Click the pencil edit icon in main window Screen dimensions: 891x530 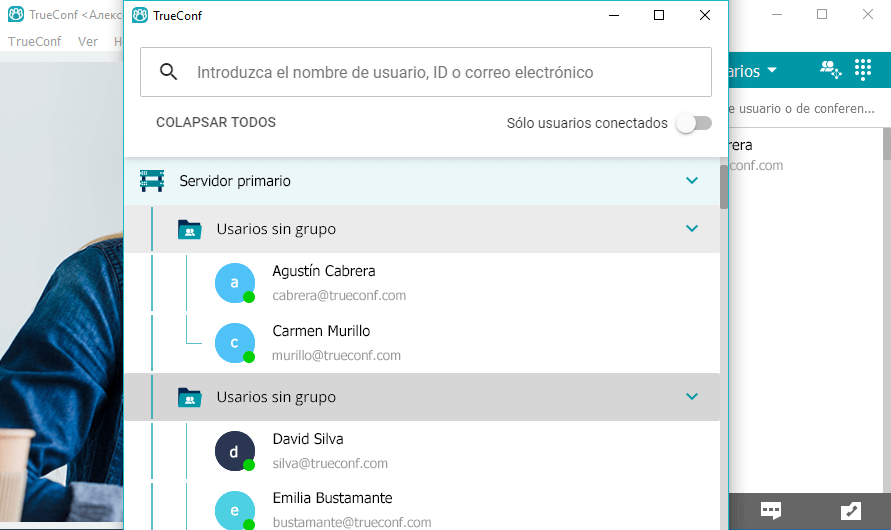pos(851,511)
